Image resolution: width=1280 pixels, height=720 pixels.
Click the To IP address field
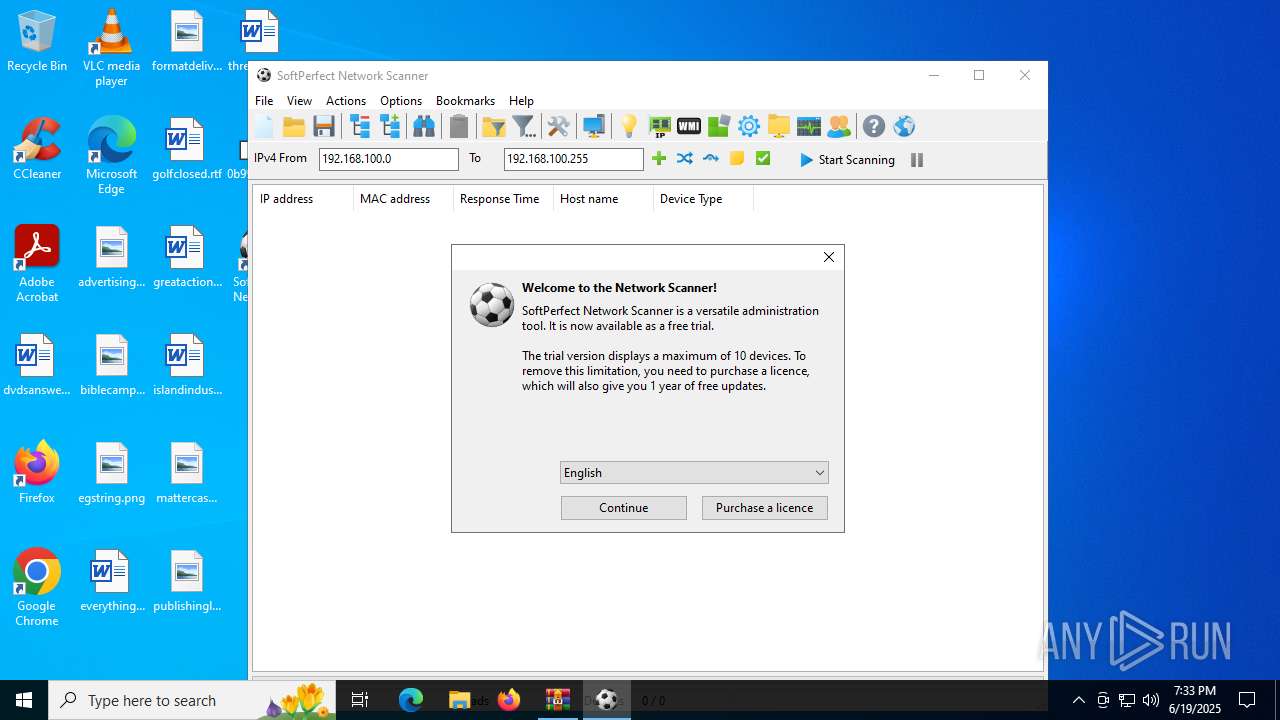pos(574,159)
